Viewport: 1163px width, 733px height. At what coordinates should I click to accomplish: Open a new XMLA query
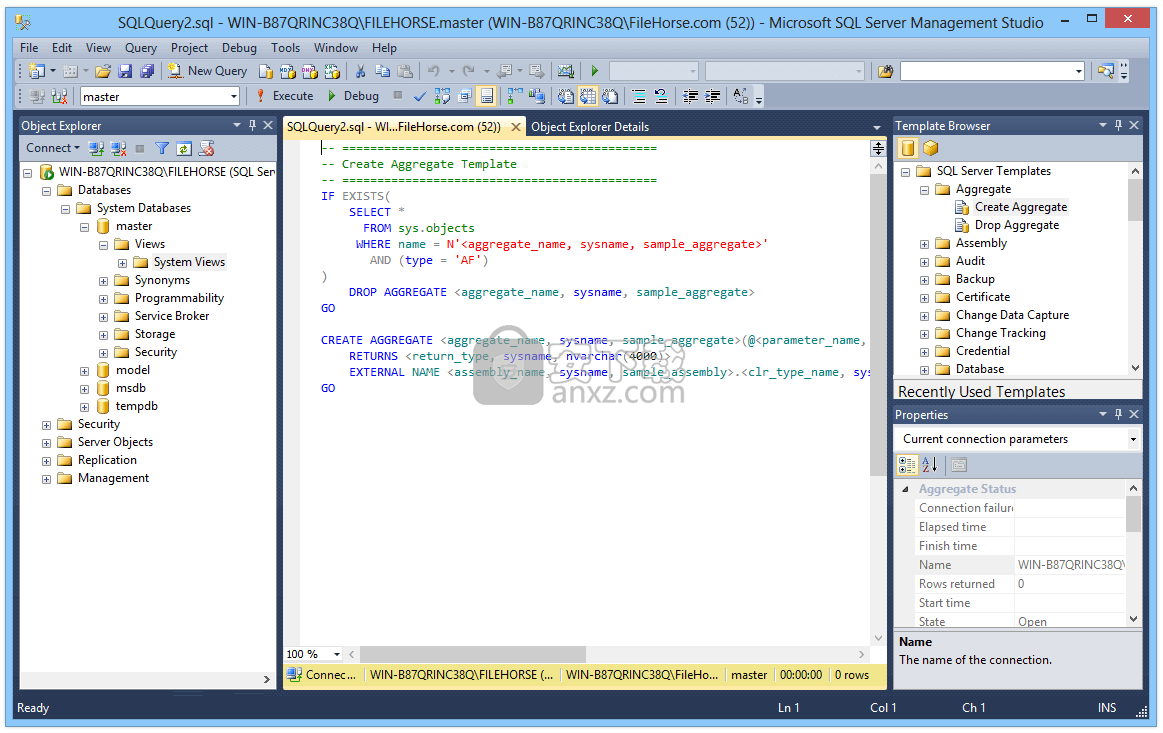pos(332,71)
